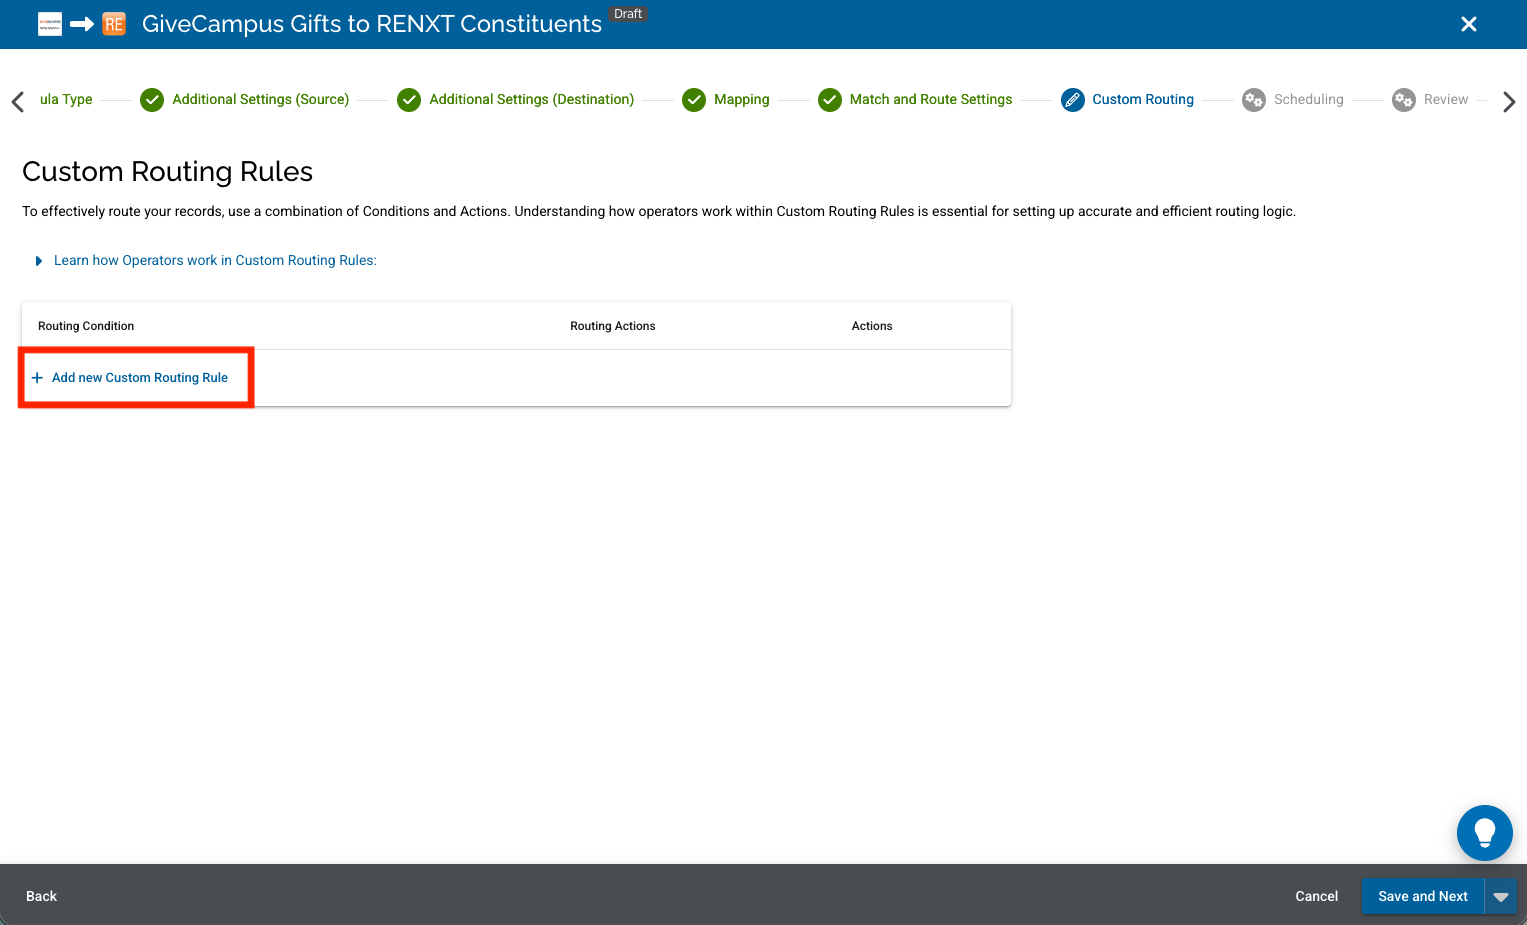Click the pencil icon beside Custom Routing
This screenshot has width=1527, height=925.
(1073, 100)
